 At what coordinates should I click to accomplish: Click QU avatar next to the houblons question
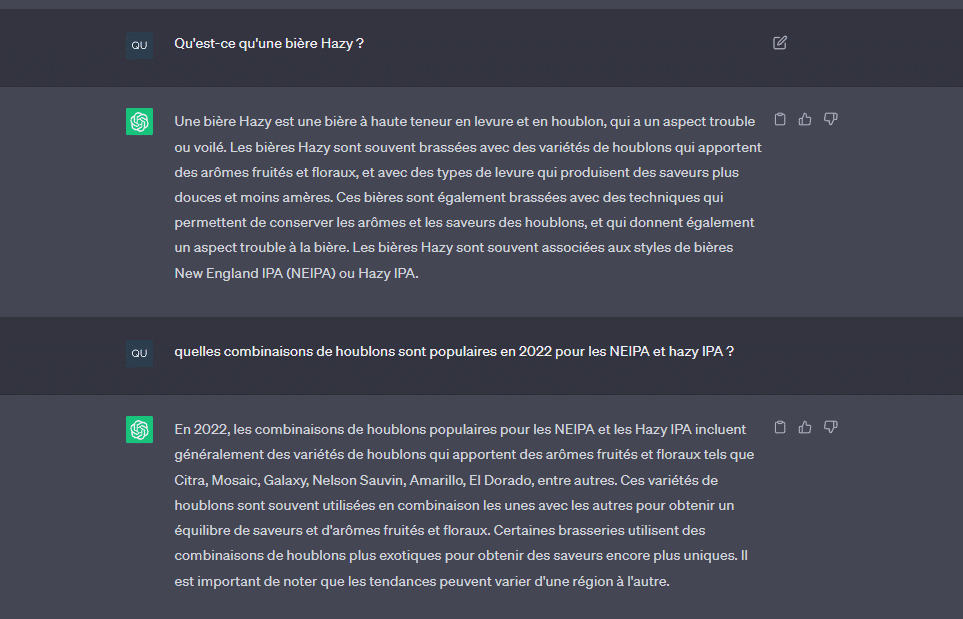tap(139, 353)
